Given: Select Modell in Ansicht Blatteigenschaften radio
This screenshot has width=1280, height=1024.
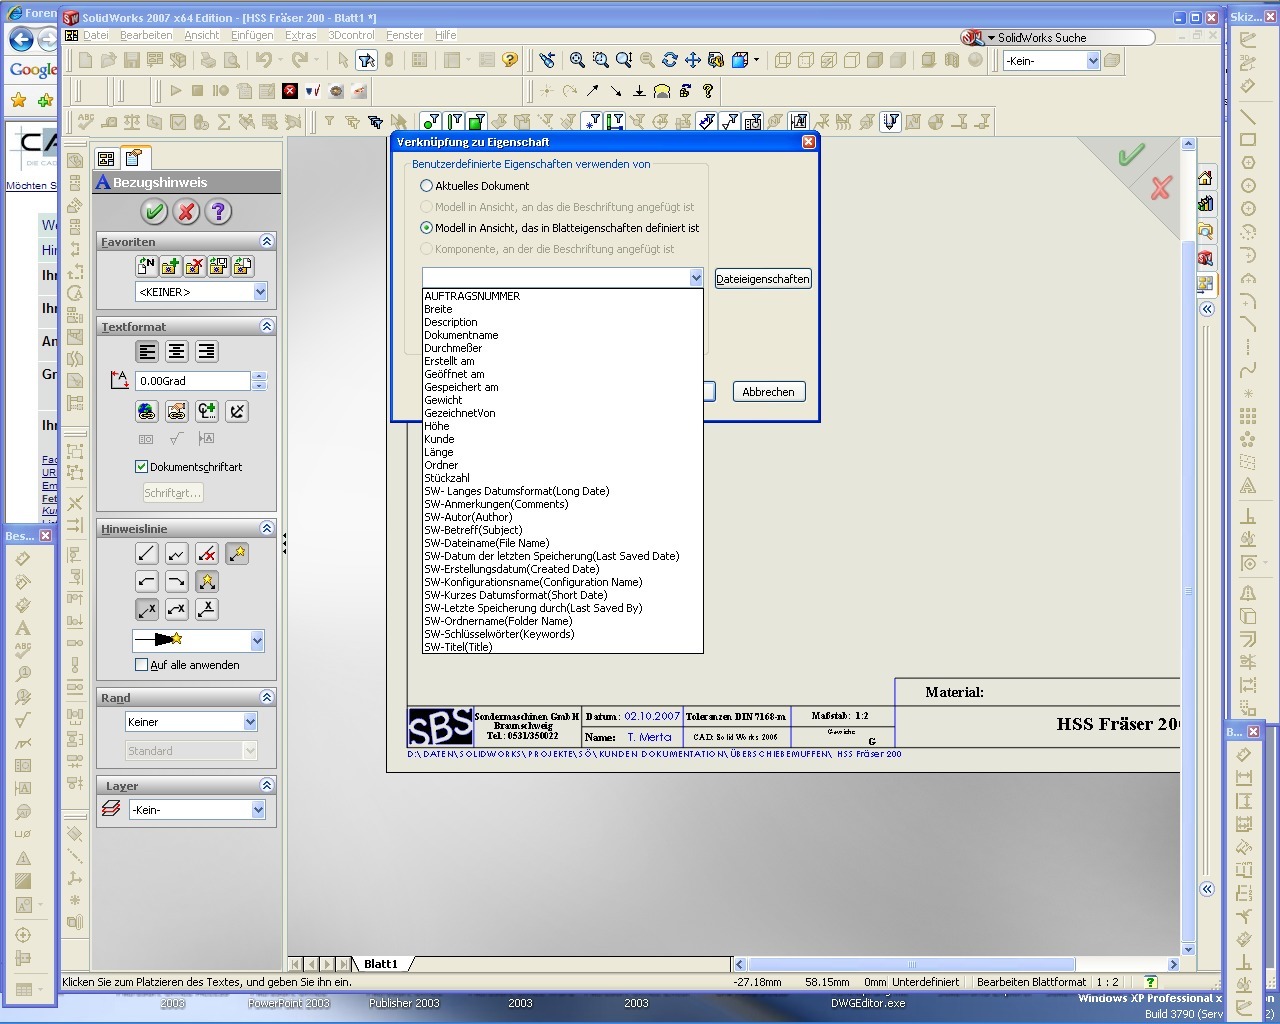Looking at the screenshot, I should click(x=427, y=228).
